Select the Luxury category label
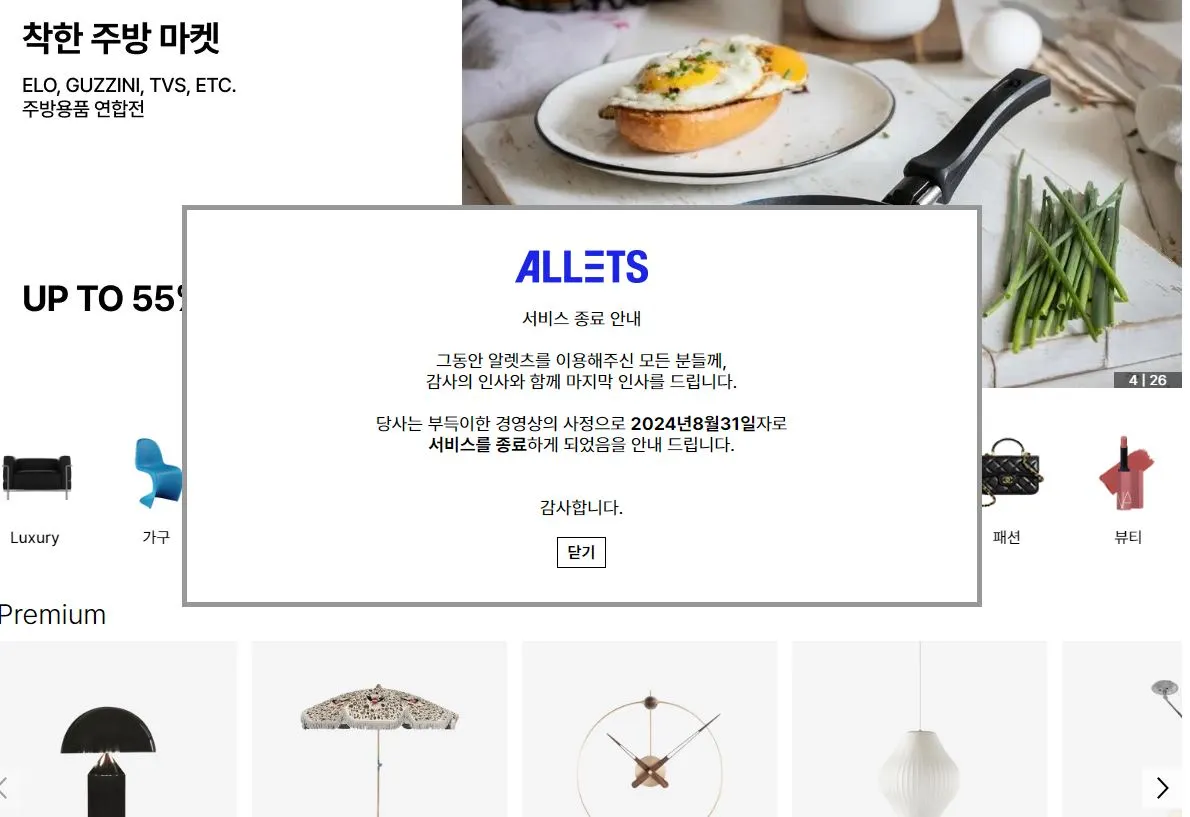 (35, 537)
